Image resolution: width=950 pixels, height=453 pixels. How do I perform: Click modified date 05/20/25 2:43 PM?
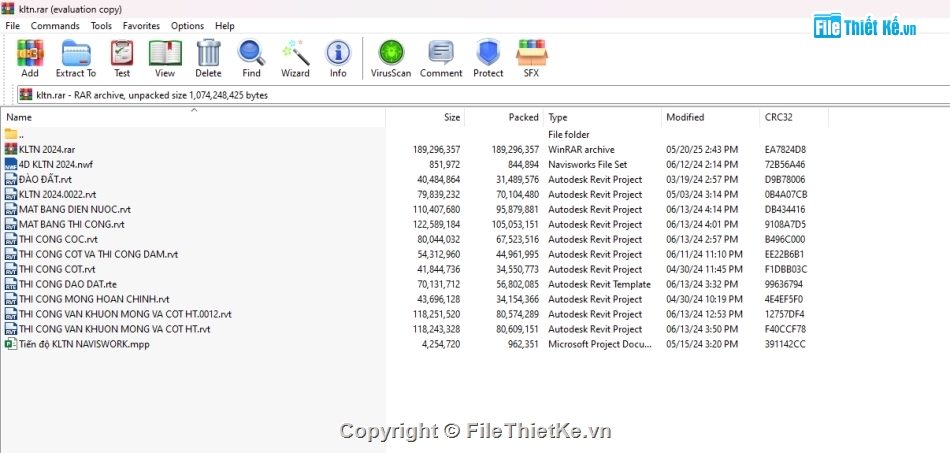(x=702, y=149)
